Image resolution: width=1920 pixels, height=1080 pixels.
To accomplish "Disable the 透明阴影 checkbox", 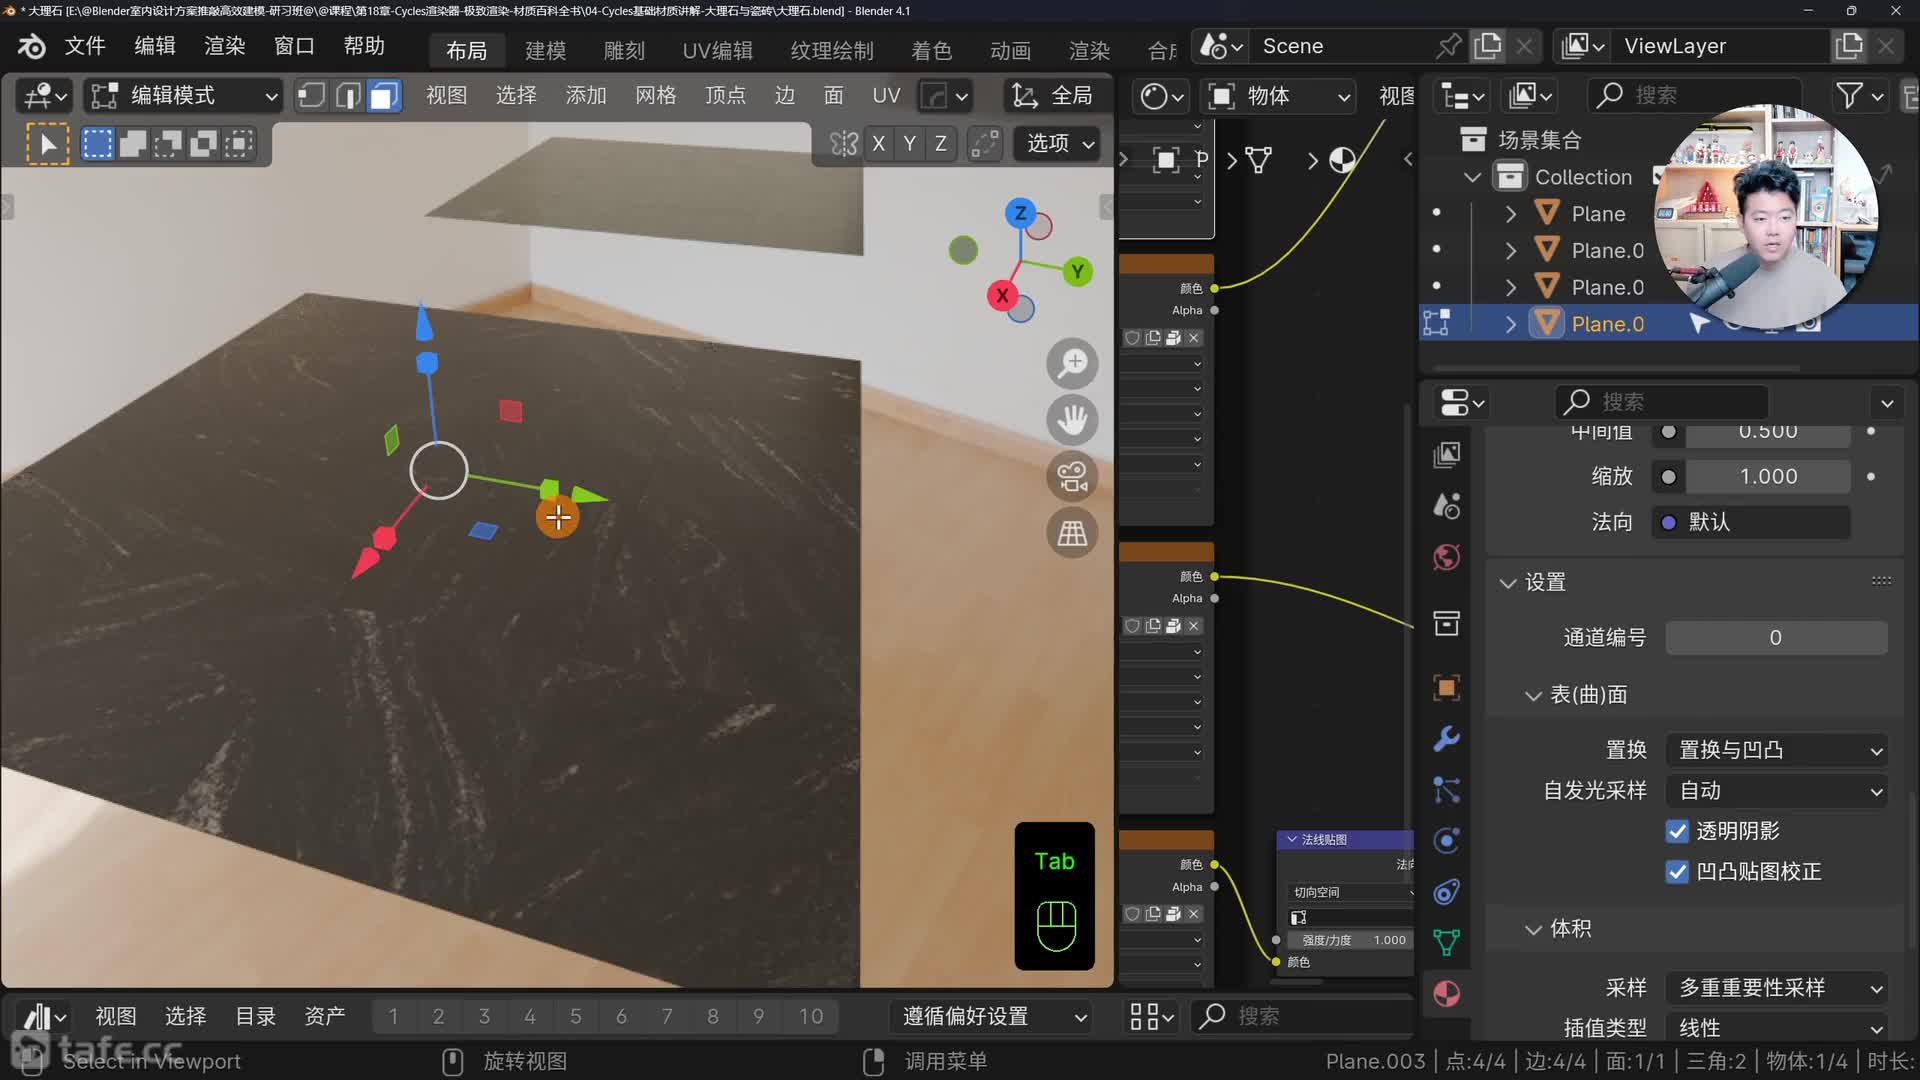I will 1677,831.
